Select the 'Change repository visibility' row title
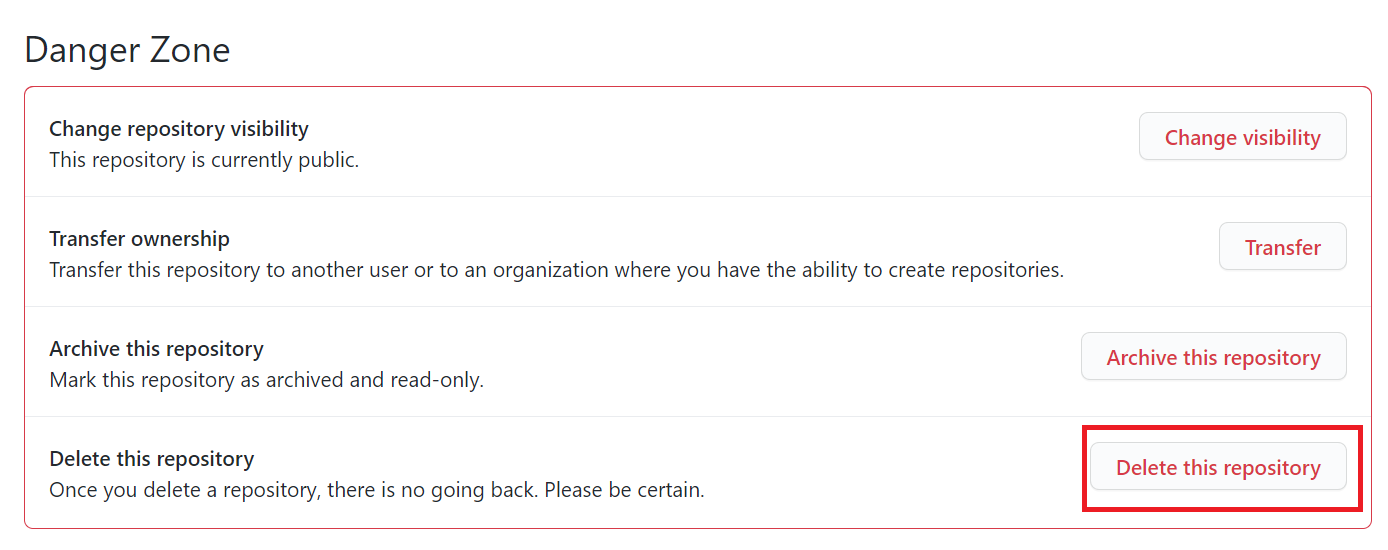 pos(179,129)
